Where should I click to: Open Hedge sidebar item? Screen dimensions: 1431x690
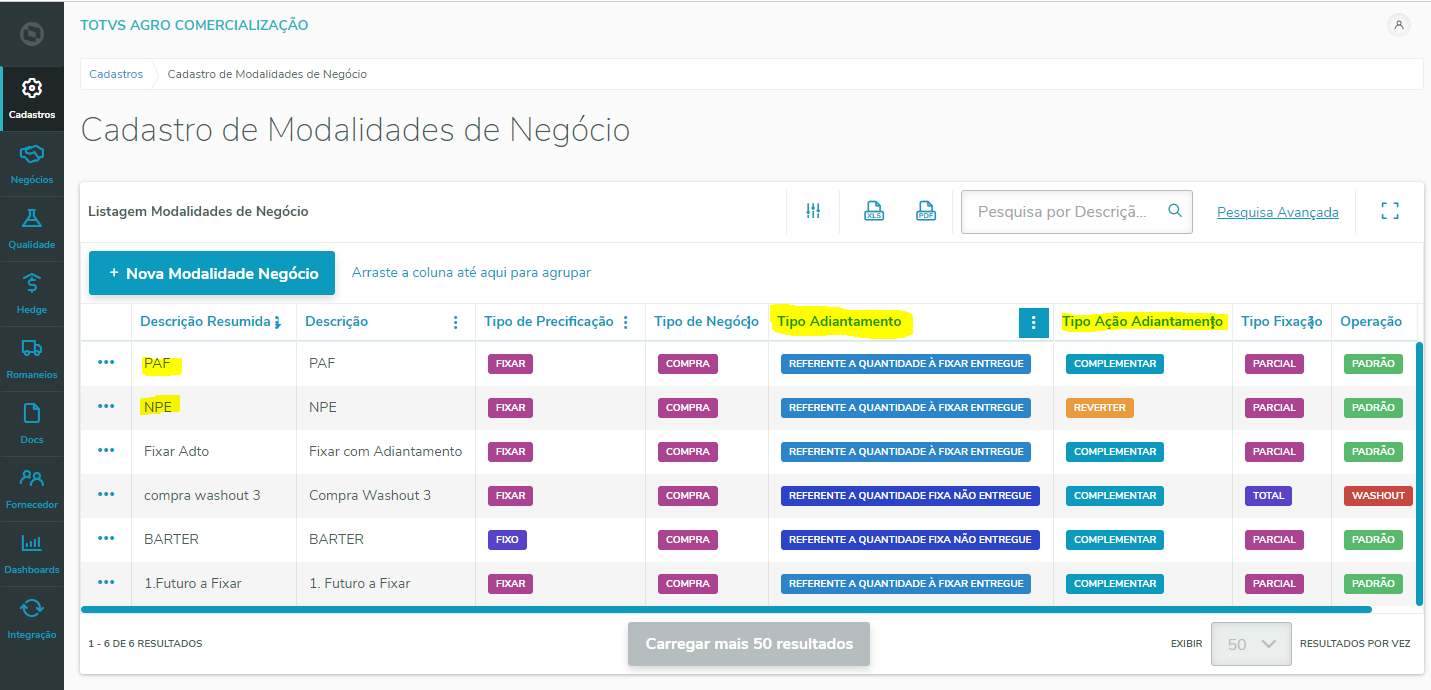(32, 294)
